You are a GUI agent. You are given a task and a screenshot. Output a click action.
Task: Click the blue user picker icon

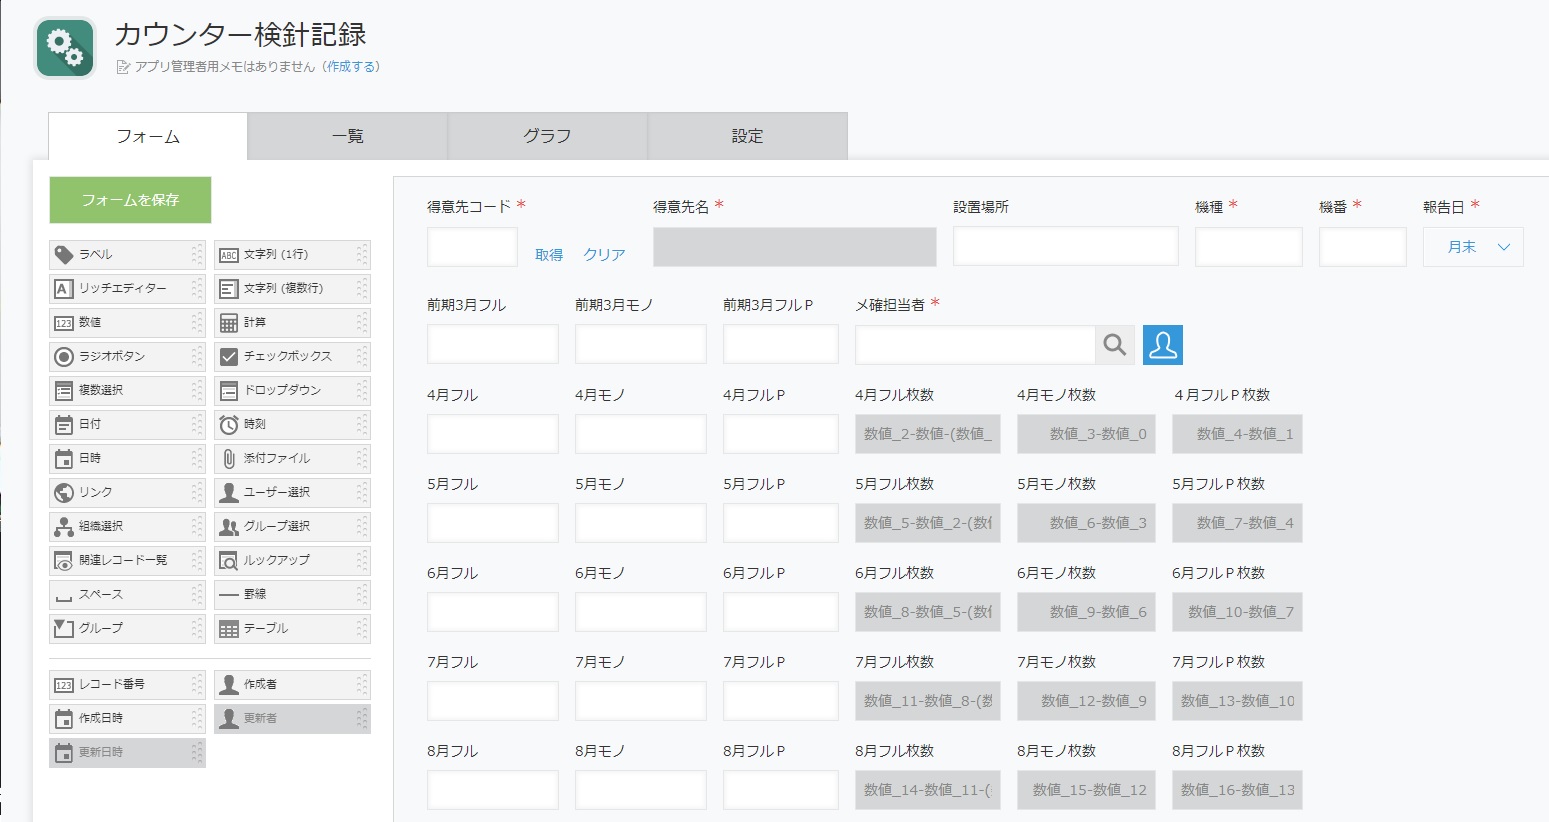[1162, 345]
